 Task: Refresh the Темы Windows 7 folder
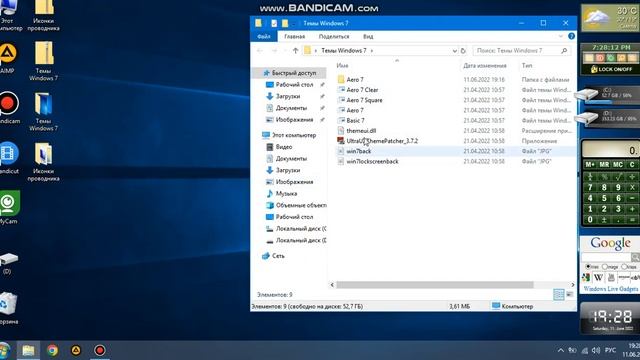[x=463, y=51]
